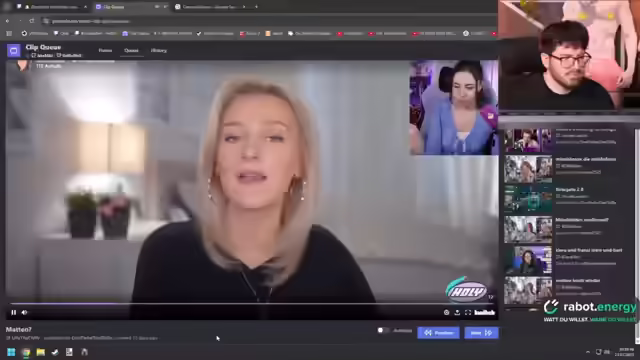Open Chrome from the taskbar

[x=26, y=352]
